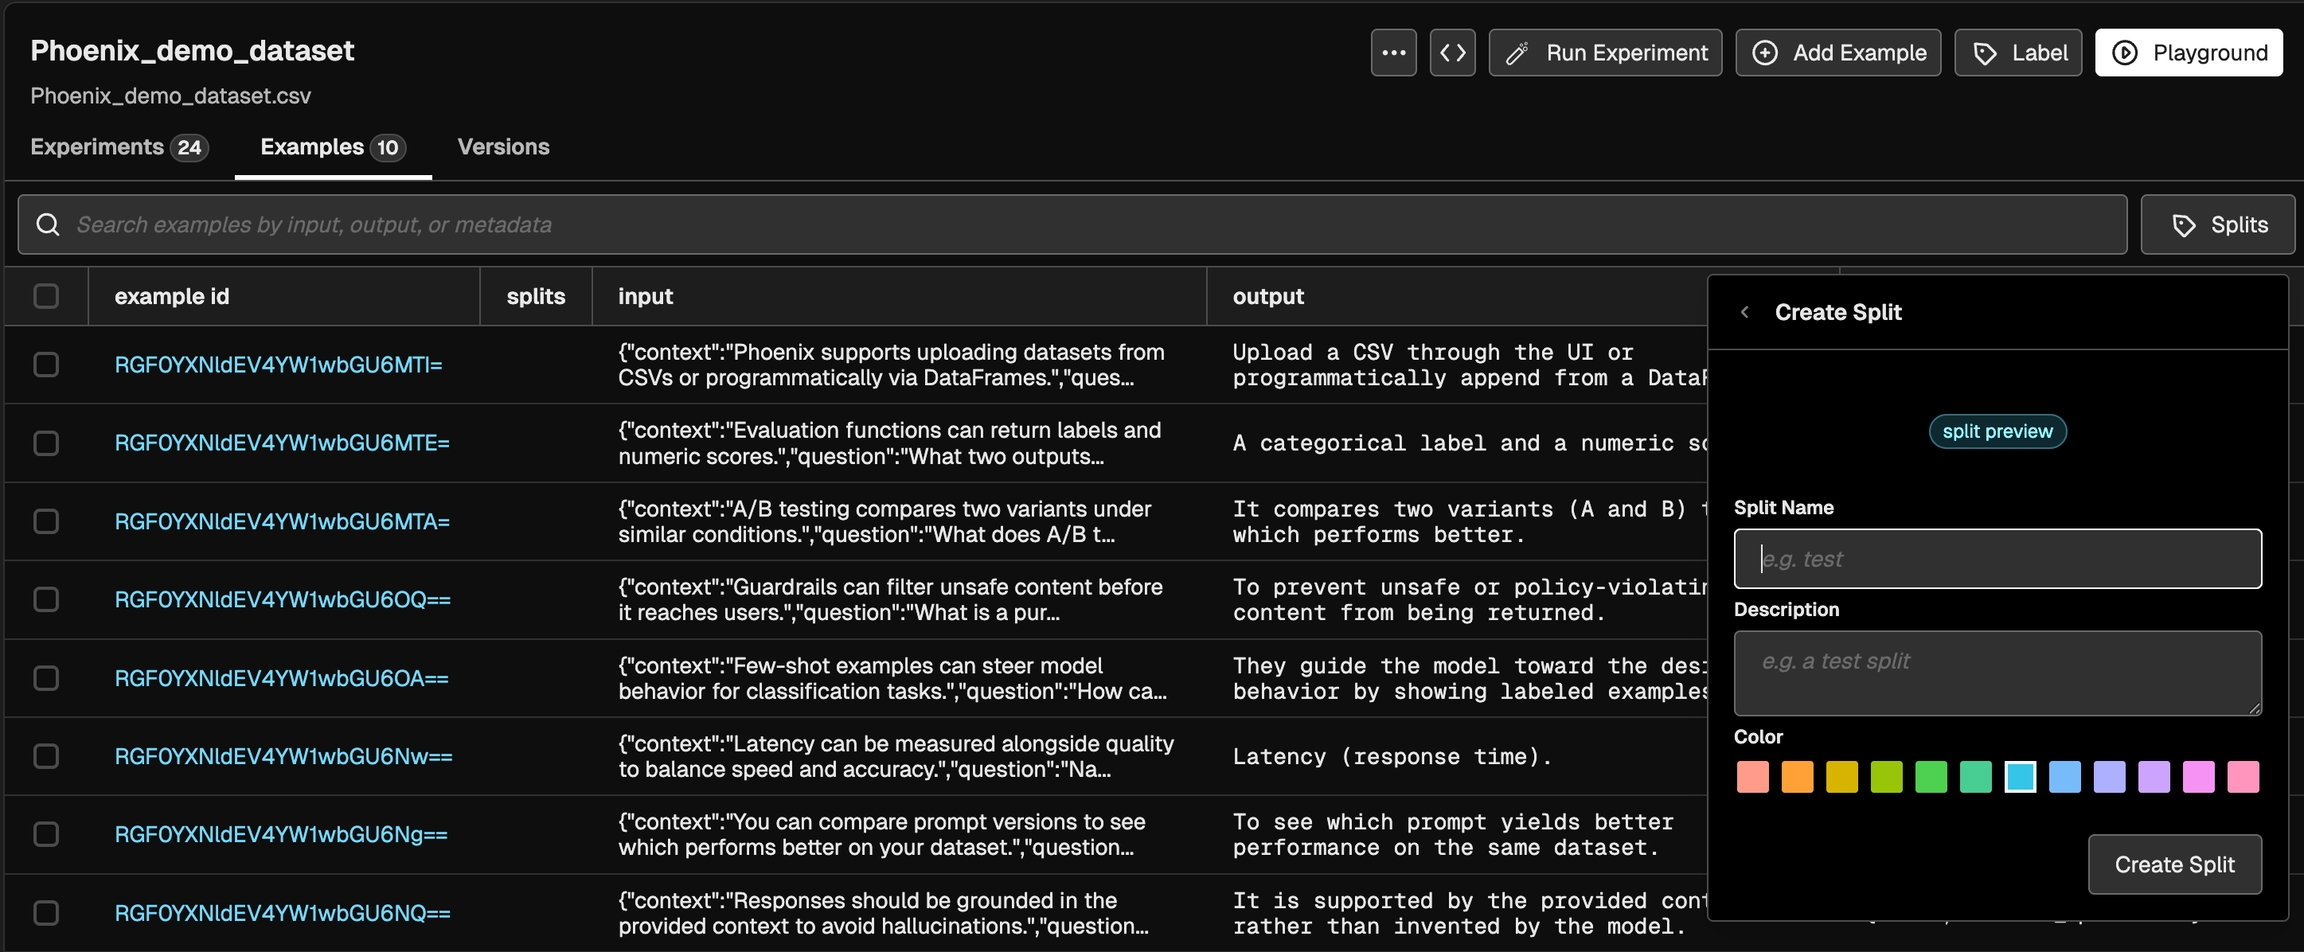Check the row for RGF0YXNldEV4YW1wbGU6MTI=
This screenshot has width=2304, height=952.
point(46,365)
